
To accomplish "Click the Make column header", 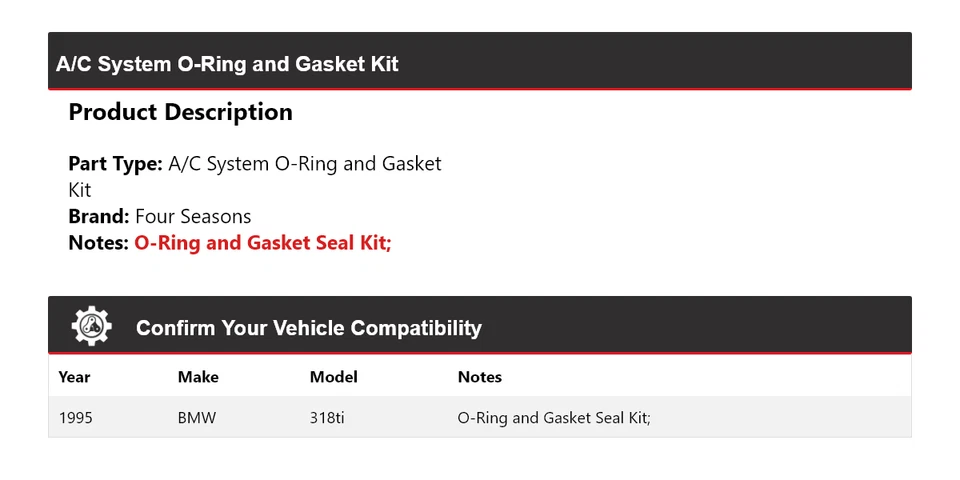I will (x=198, y=377).
